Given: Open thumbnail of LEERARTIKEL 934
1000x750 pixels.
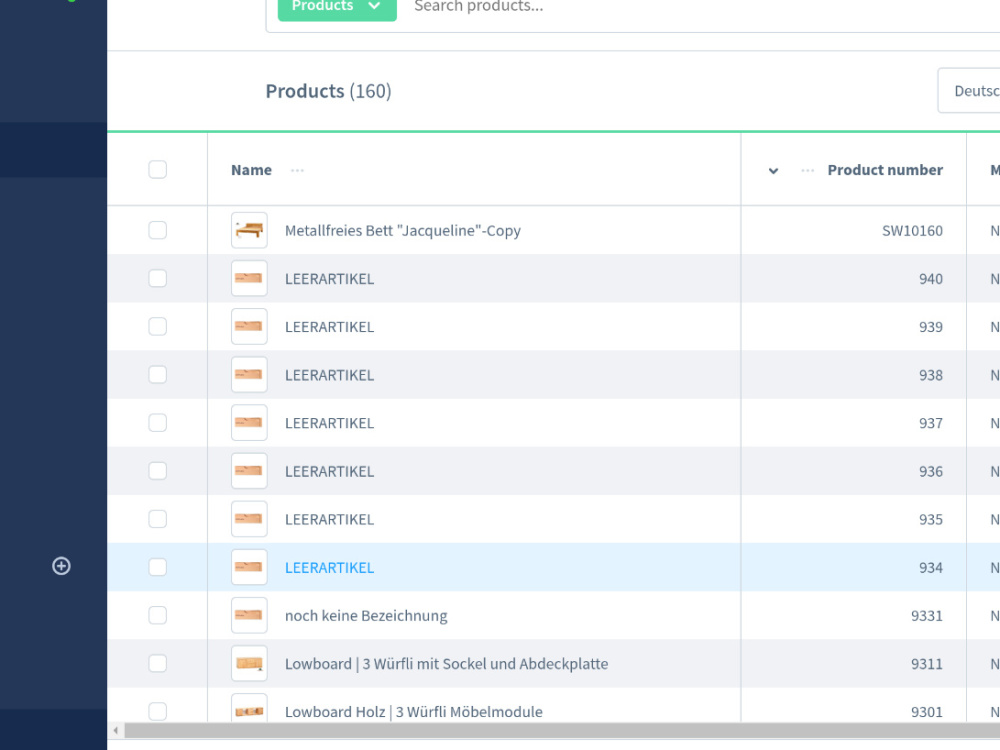Looking at the screenshot, I should pos(249,568).
